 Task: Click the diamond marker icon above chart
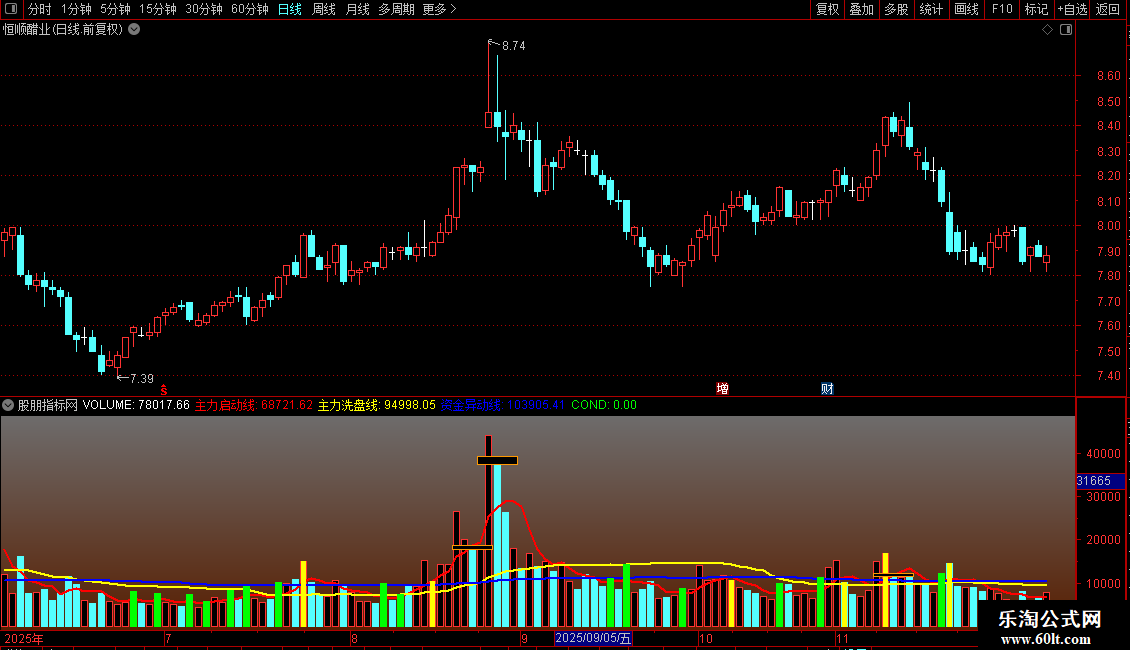coord(1047,30)
